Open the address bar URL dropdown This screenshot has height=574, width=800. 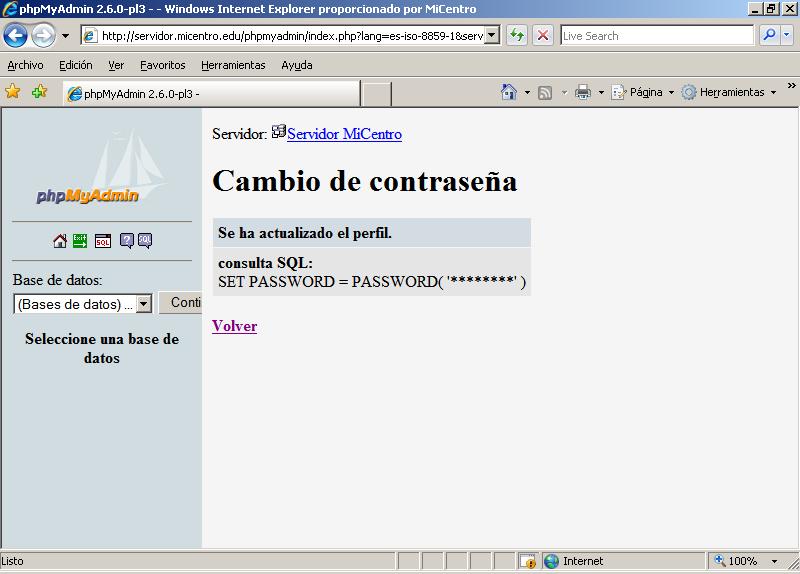492,36
